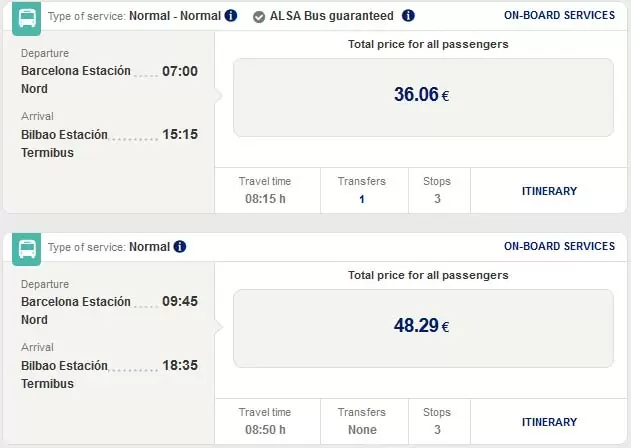Open info icon beside ALSA Bus guaranteed
The width and height of the screenshot is (631, 448).
pyautogui.click(x=408, y=16)
